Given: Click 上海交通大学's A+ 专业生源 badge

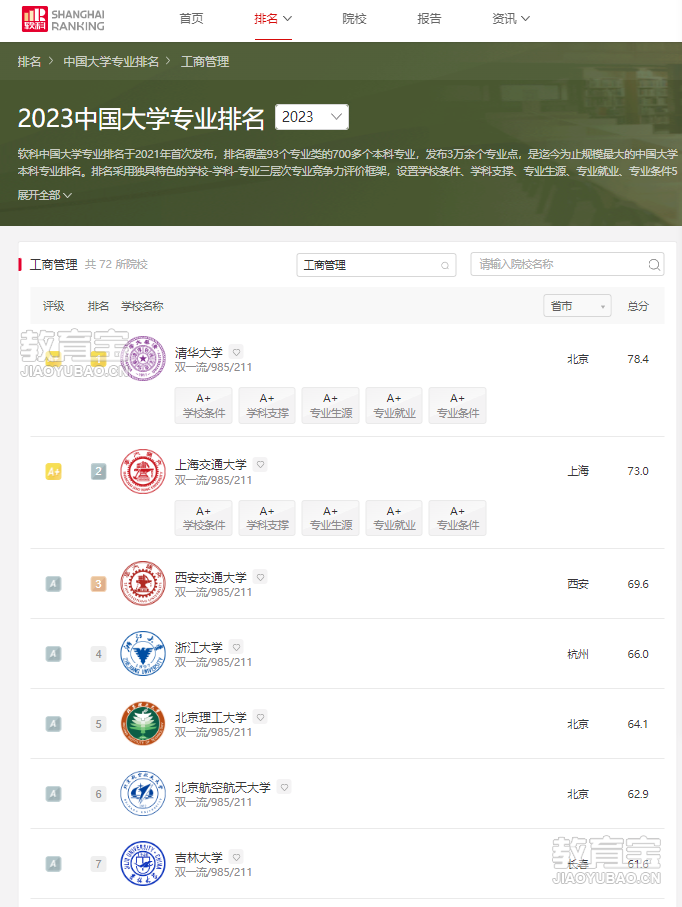Looking at the screenshot, I should point(331,518).
